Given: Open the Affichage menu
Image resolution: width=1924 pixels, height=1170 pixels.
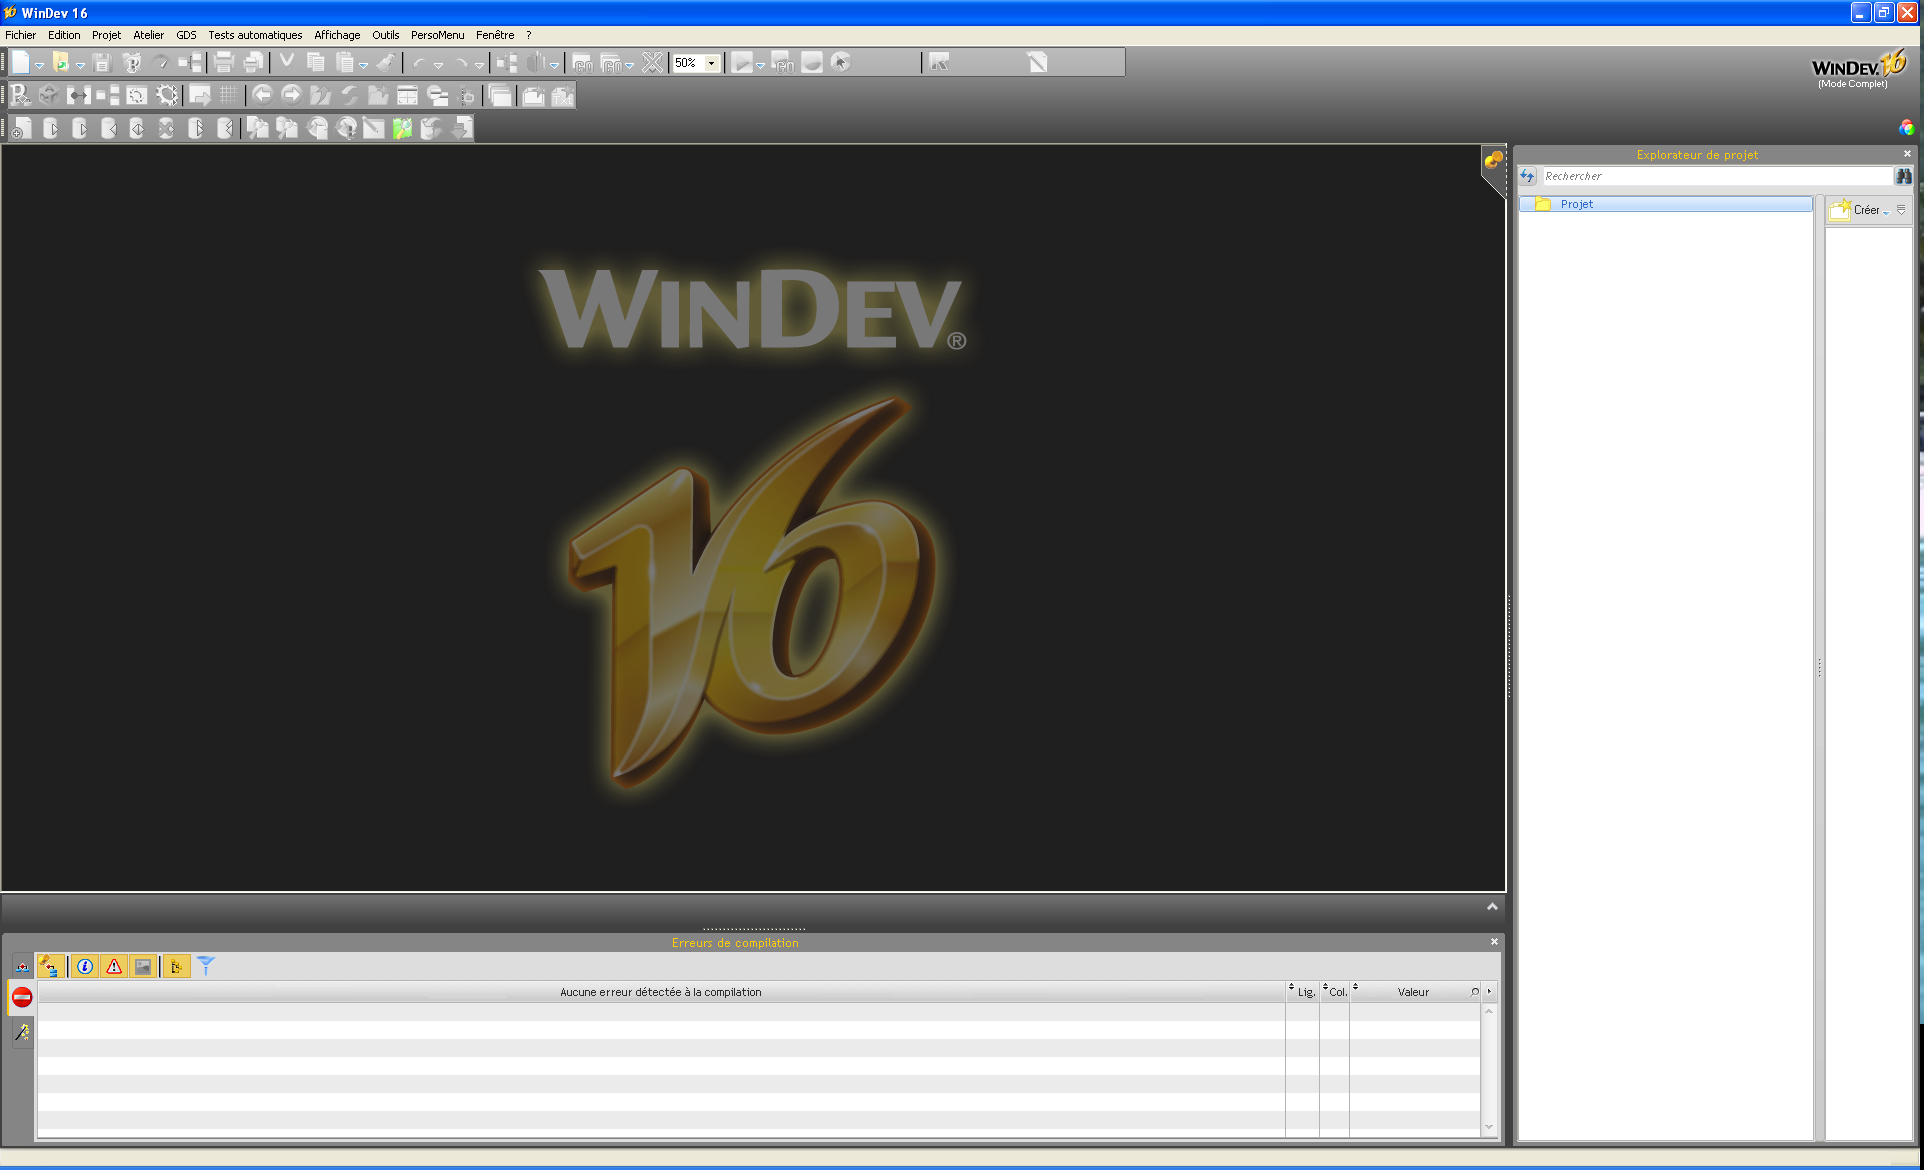Looking at the screenshot, I should tap(337, 35).
